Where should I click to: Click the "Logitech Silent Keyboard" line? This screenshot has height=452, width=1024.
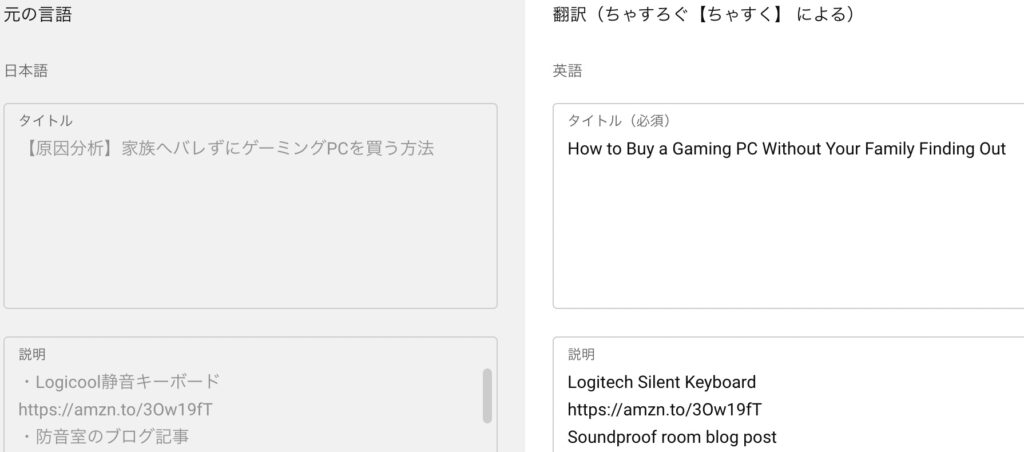coord(662,382)
